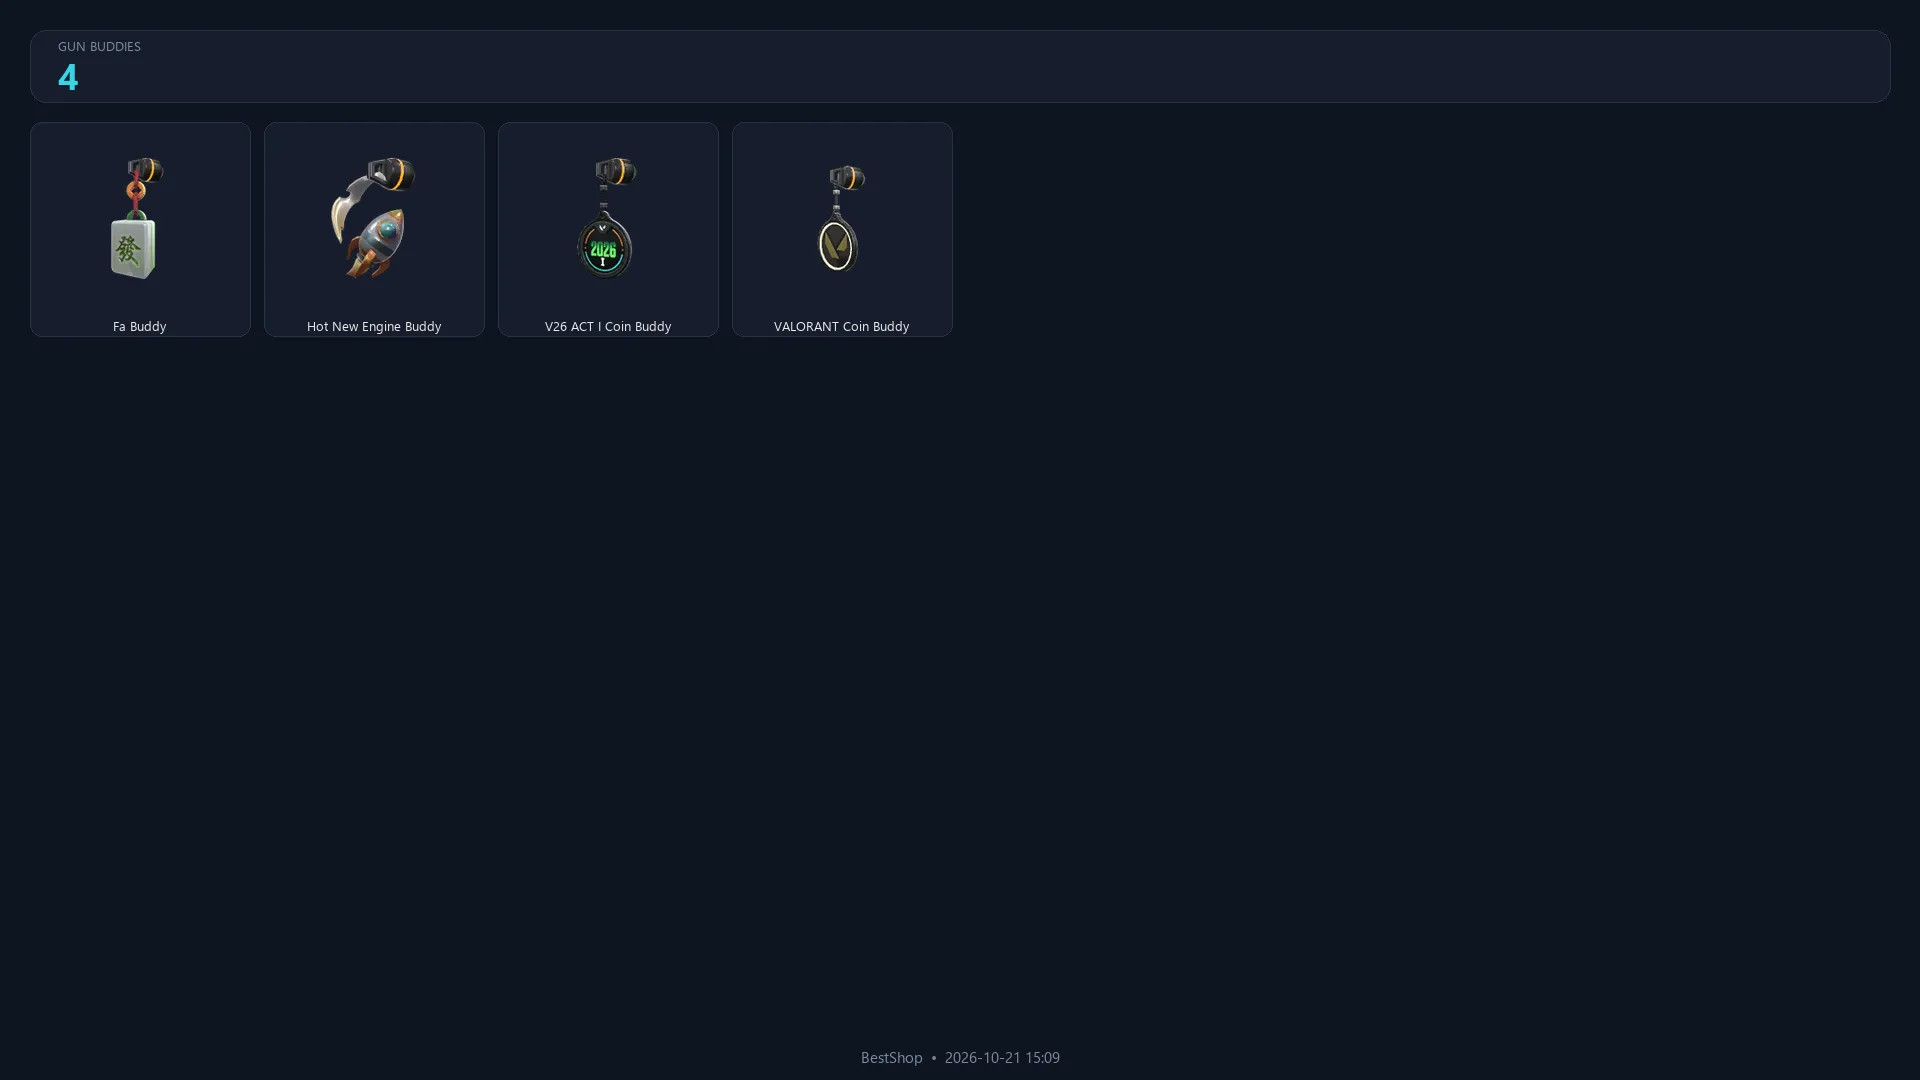The width and height of the screenshot is (1920, 1080).
Task: Select the Hot New Engine Buddy rocket image
Action: 373,218
